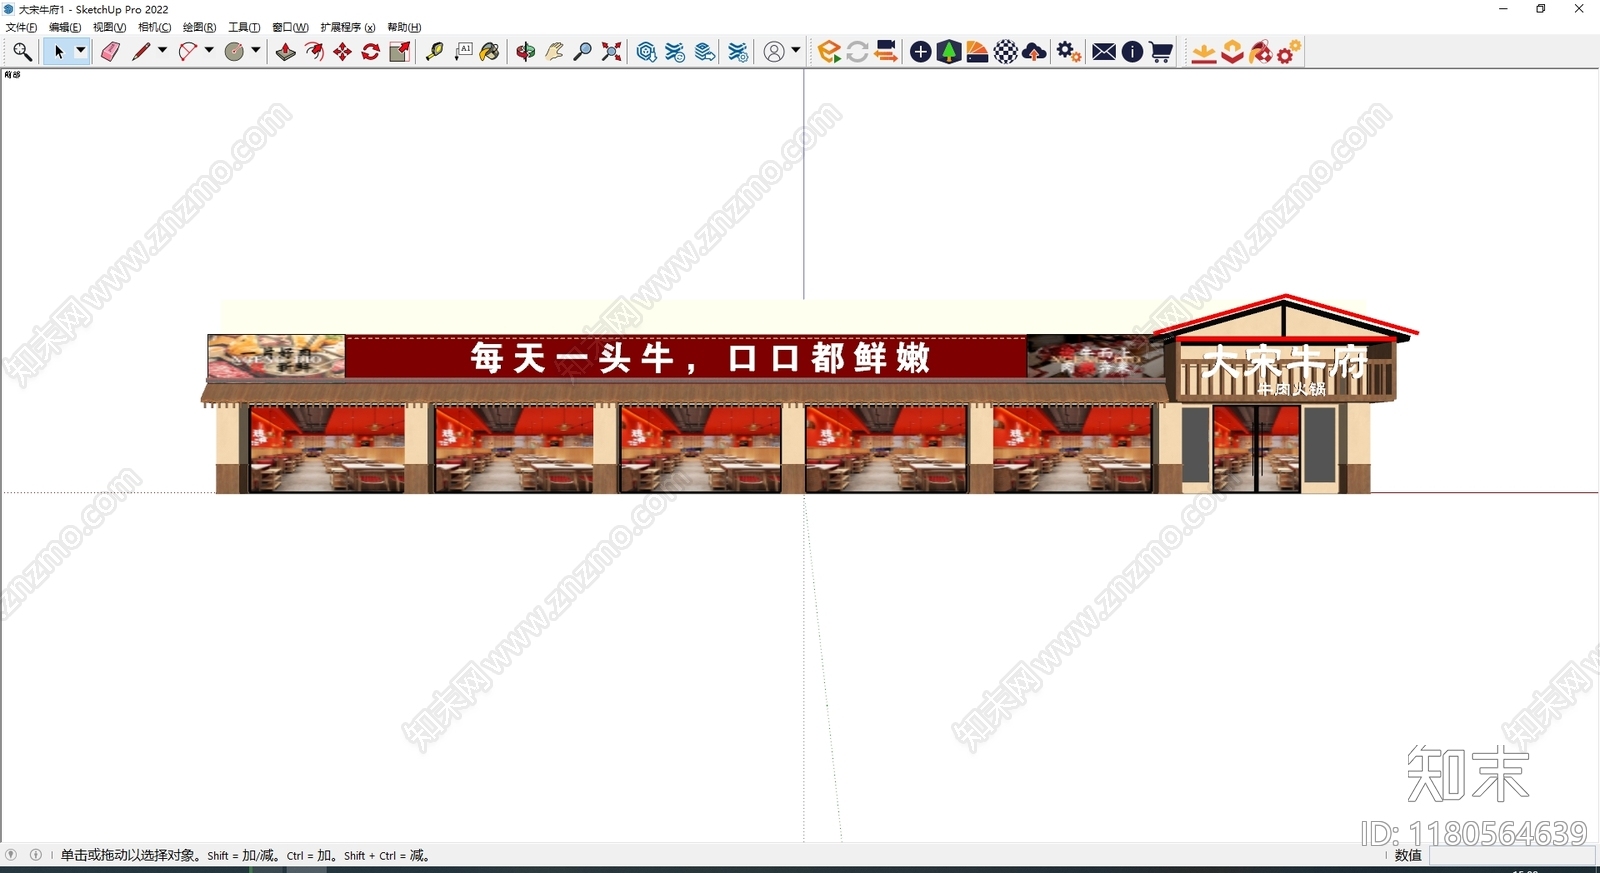Open the 窗口(W) menu
This screenshot has height=873, width=1600.
click(290, 28)
